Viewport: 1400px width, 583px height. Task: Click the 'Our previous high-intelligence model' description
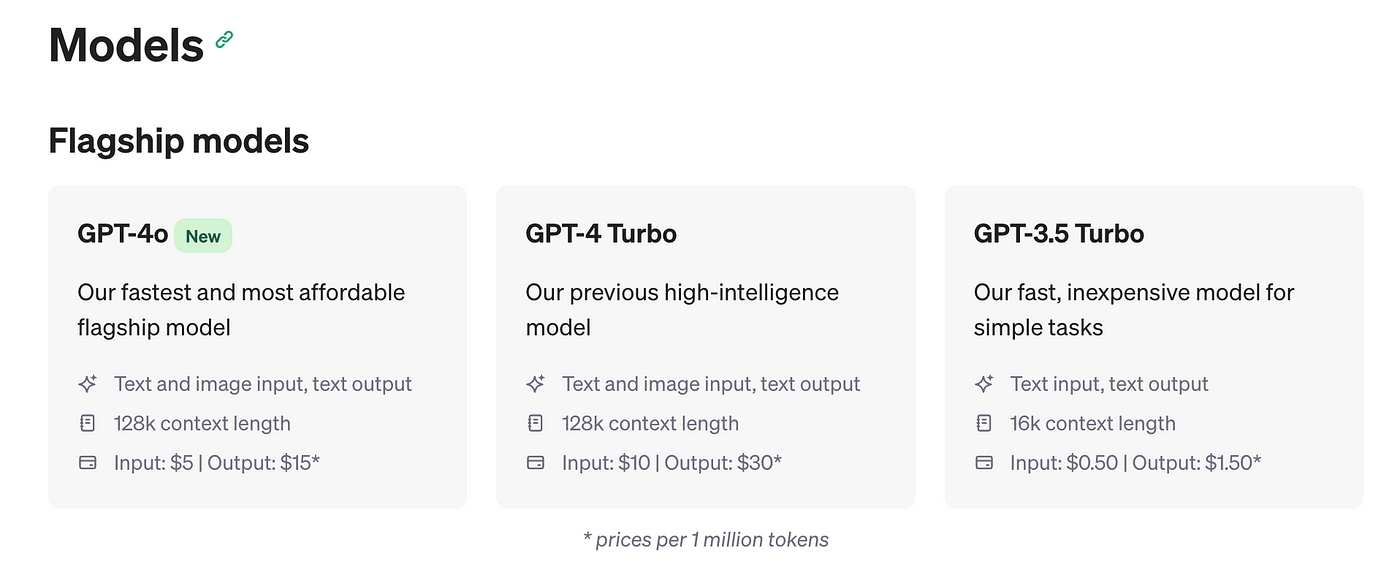click(x=682, y=310)
